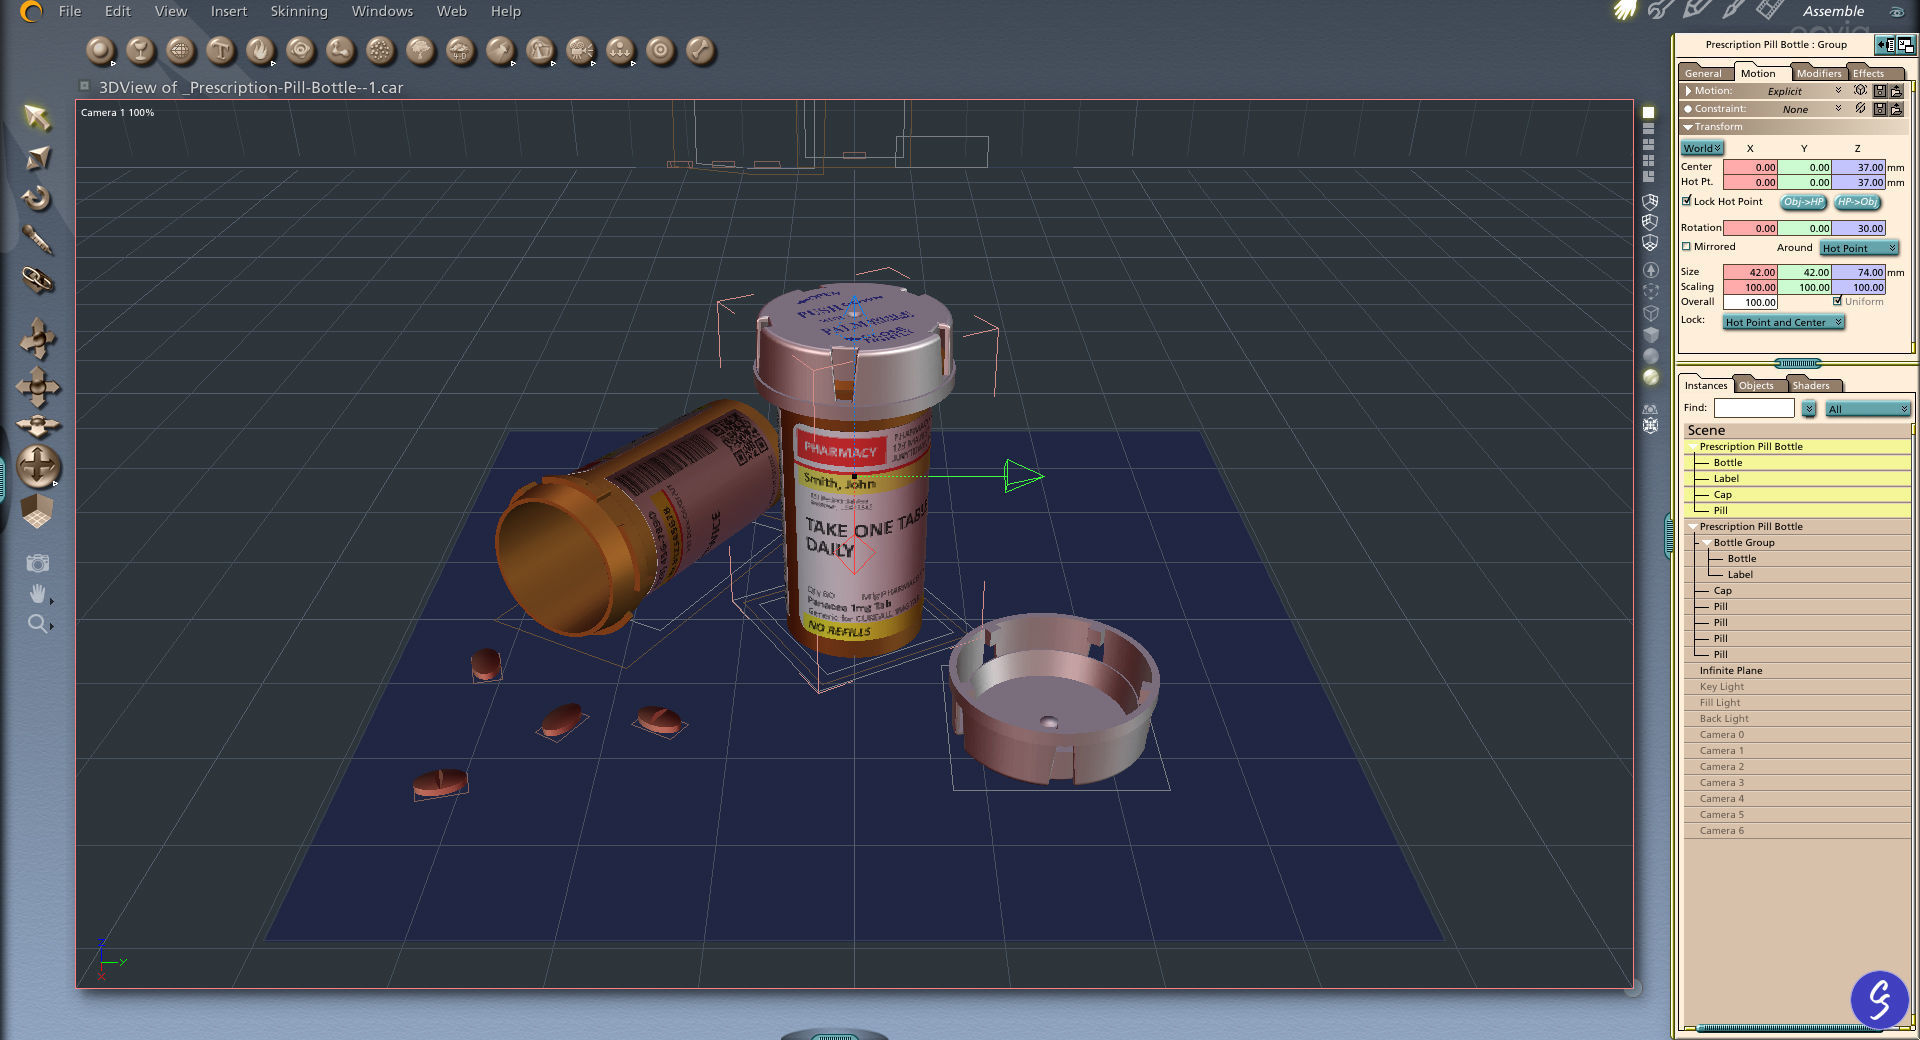Viewport: 1920px width, 1040px height.
Task: Insert a Text object (T icon)
Action: click(x=220, y=50)
